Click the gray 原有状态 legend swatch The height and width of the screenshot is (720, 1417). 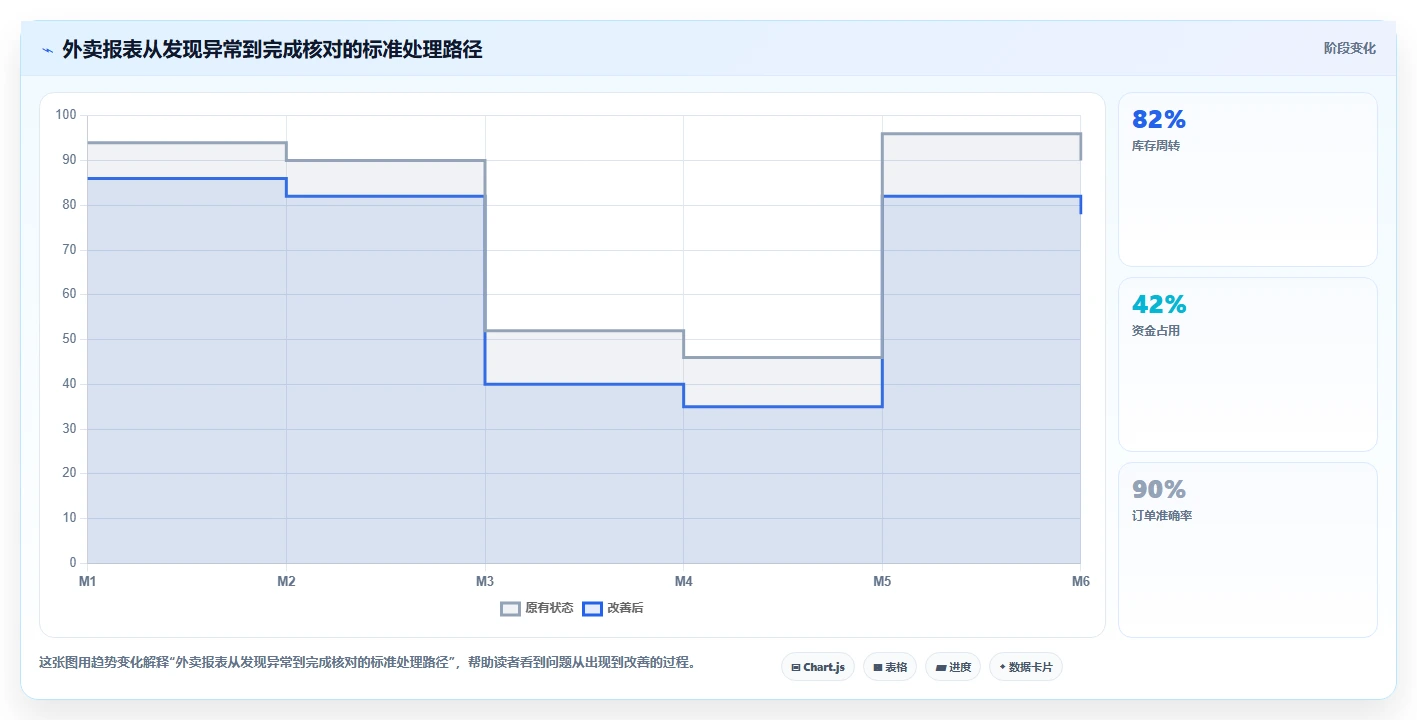pyautogui.click(x=510, y=608)
